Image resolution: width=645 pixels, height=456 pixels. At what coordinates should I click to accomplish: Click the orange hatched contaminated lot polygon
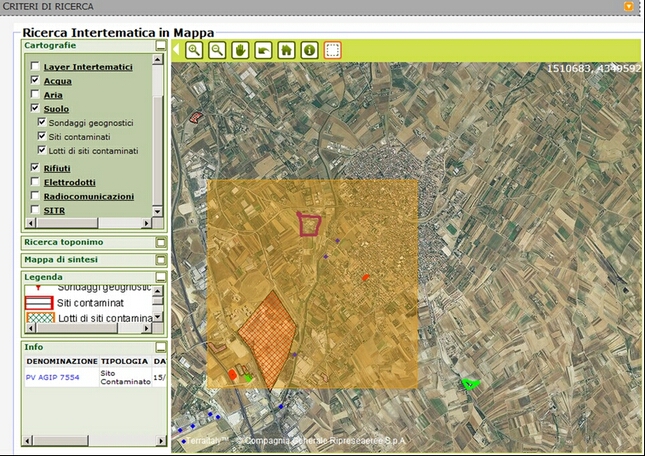[268, 339]
